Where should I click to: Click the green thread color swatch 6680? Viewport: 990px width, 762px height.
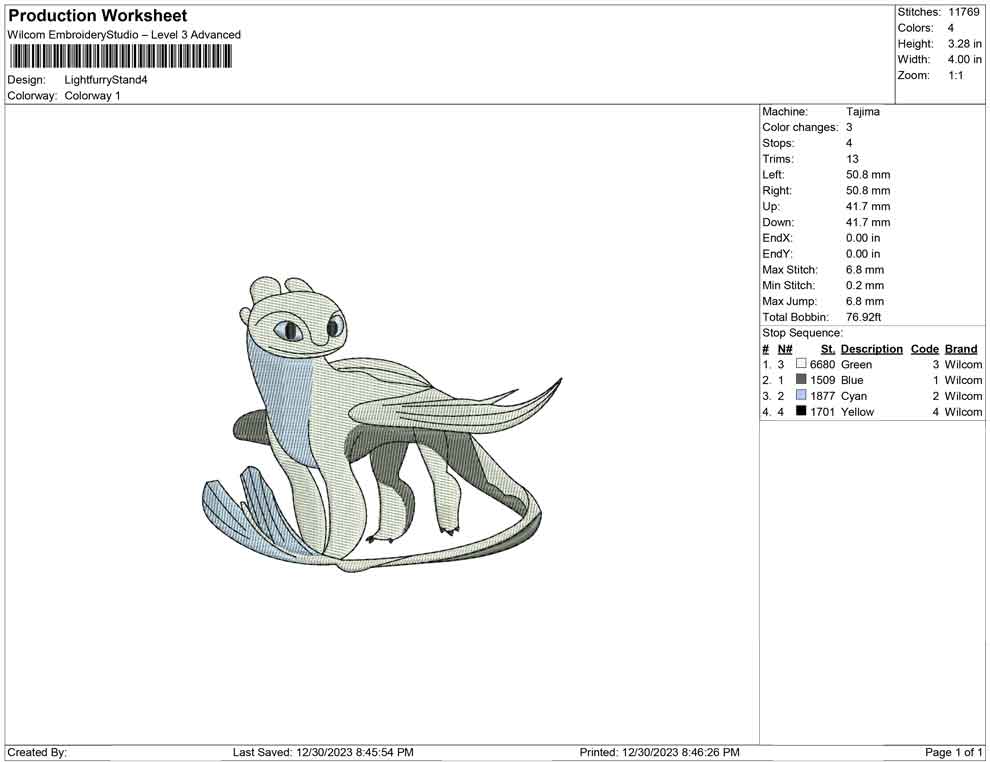(801, 364)
